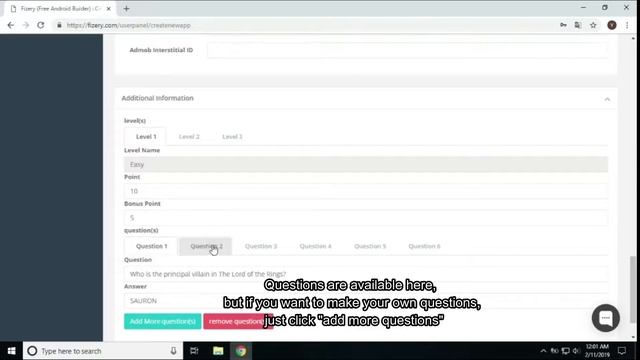This screenshot has width=640, height=360.
Task: Open the Chrome profile avatar
Action: (x=611, y=25)
